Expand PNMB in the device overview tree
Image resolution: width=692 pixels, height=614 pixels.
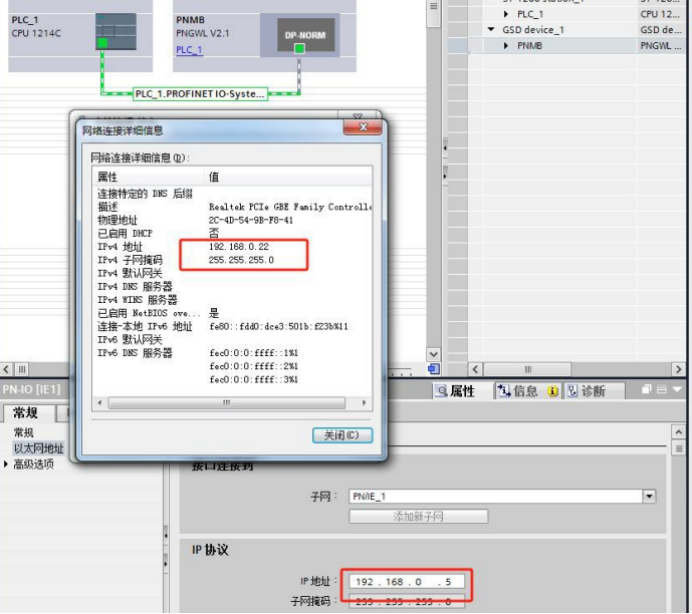coord(506,45)
